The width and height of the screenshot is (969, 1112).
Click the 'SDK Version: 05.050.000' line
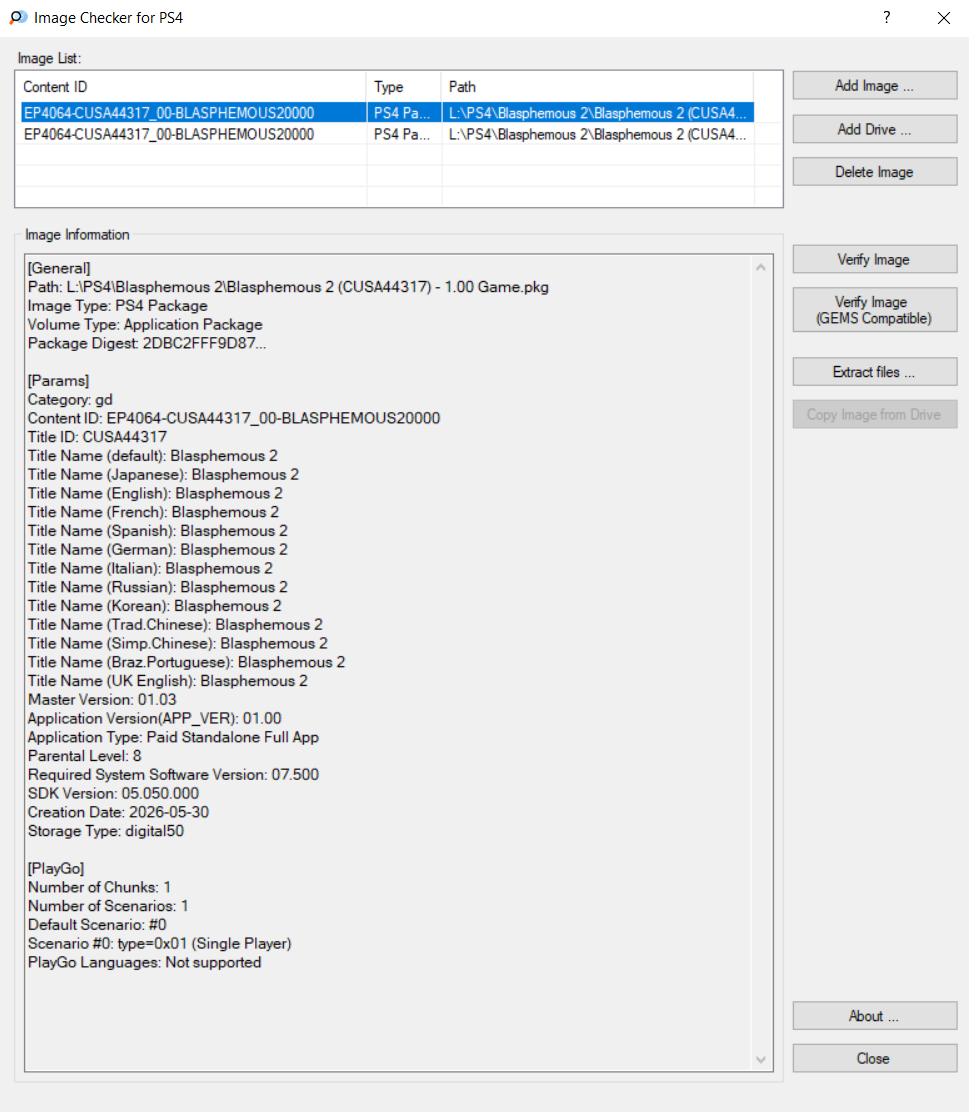pos(113,794)
